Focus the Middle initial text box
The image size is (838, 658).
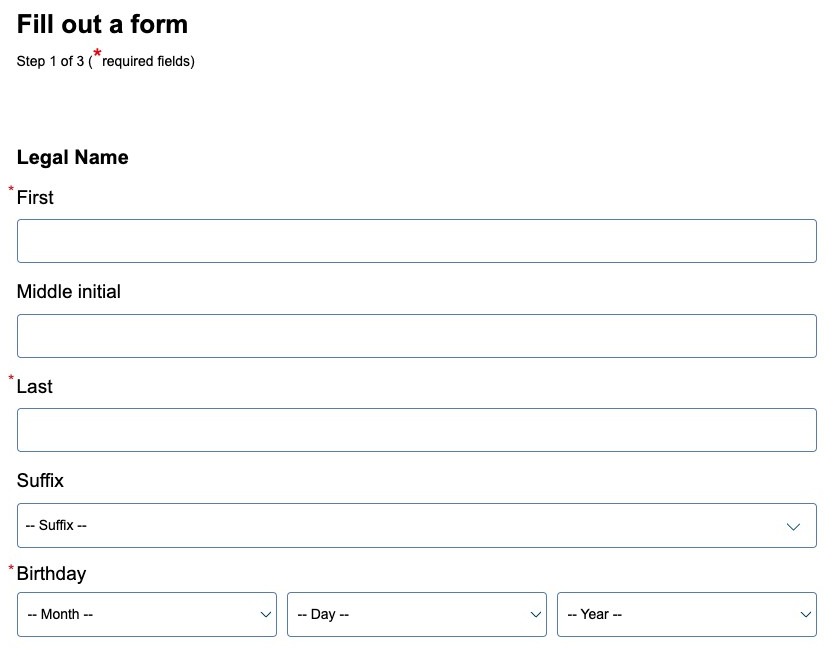pyautogui.click(x=416, y=336)
